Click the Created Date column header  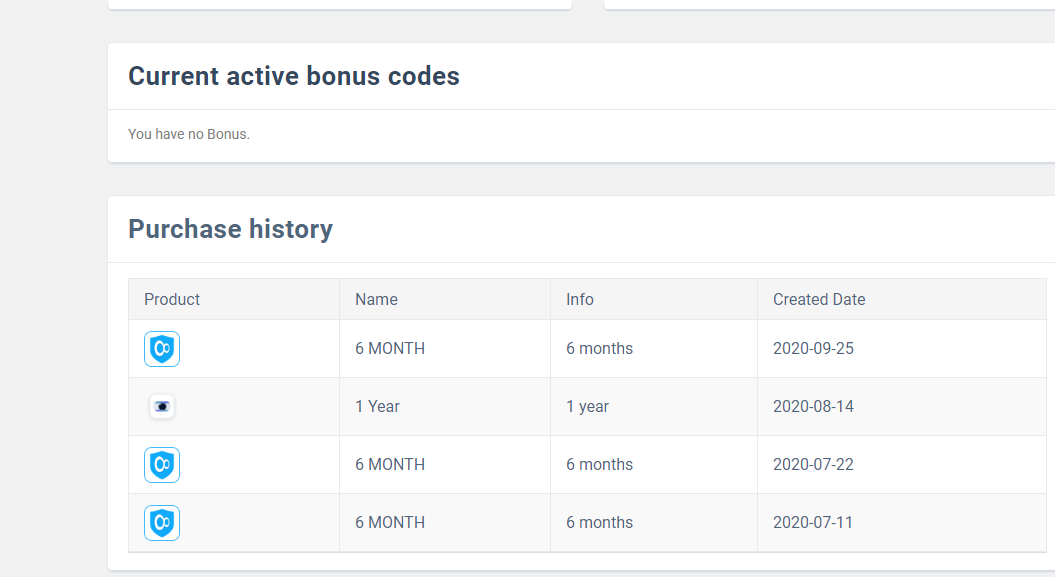819,299
